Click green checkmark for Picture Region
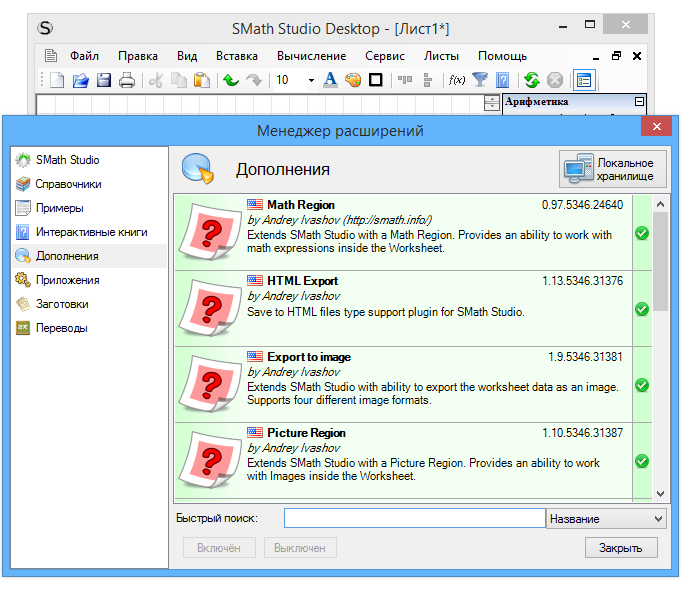697x596 pixels. 642,461
